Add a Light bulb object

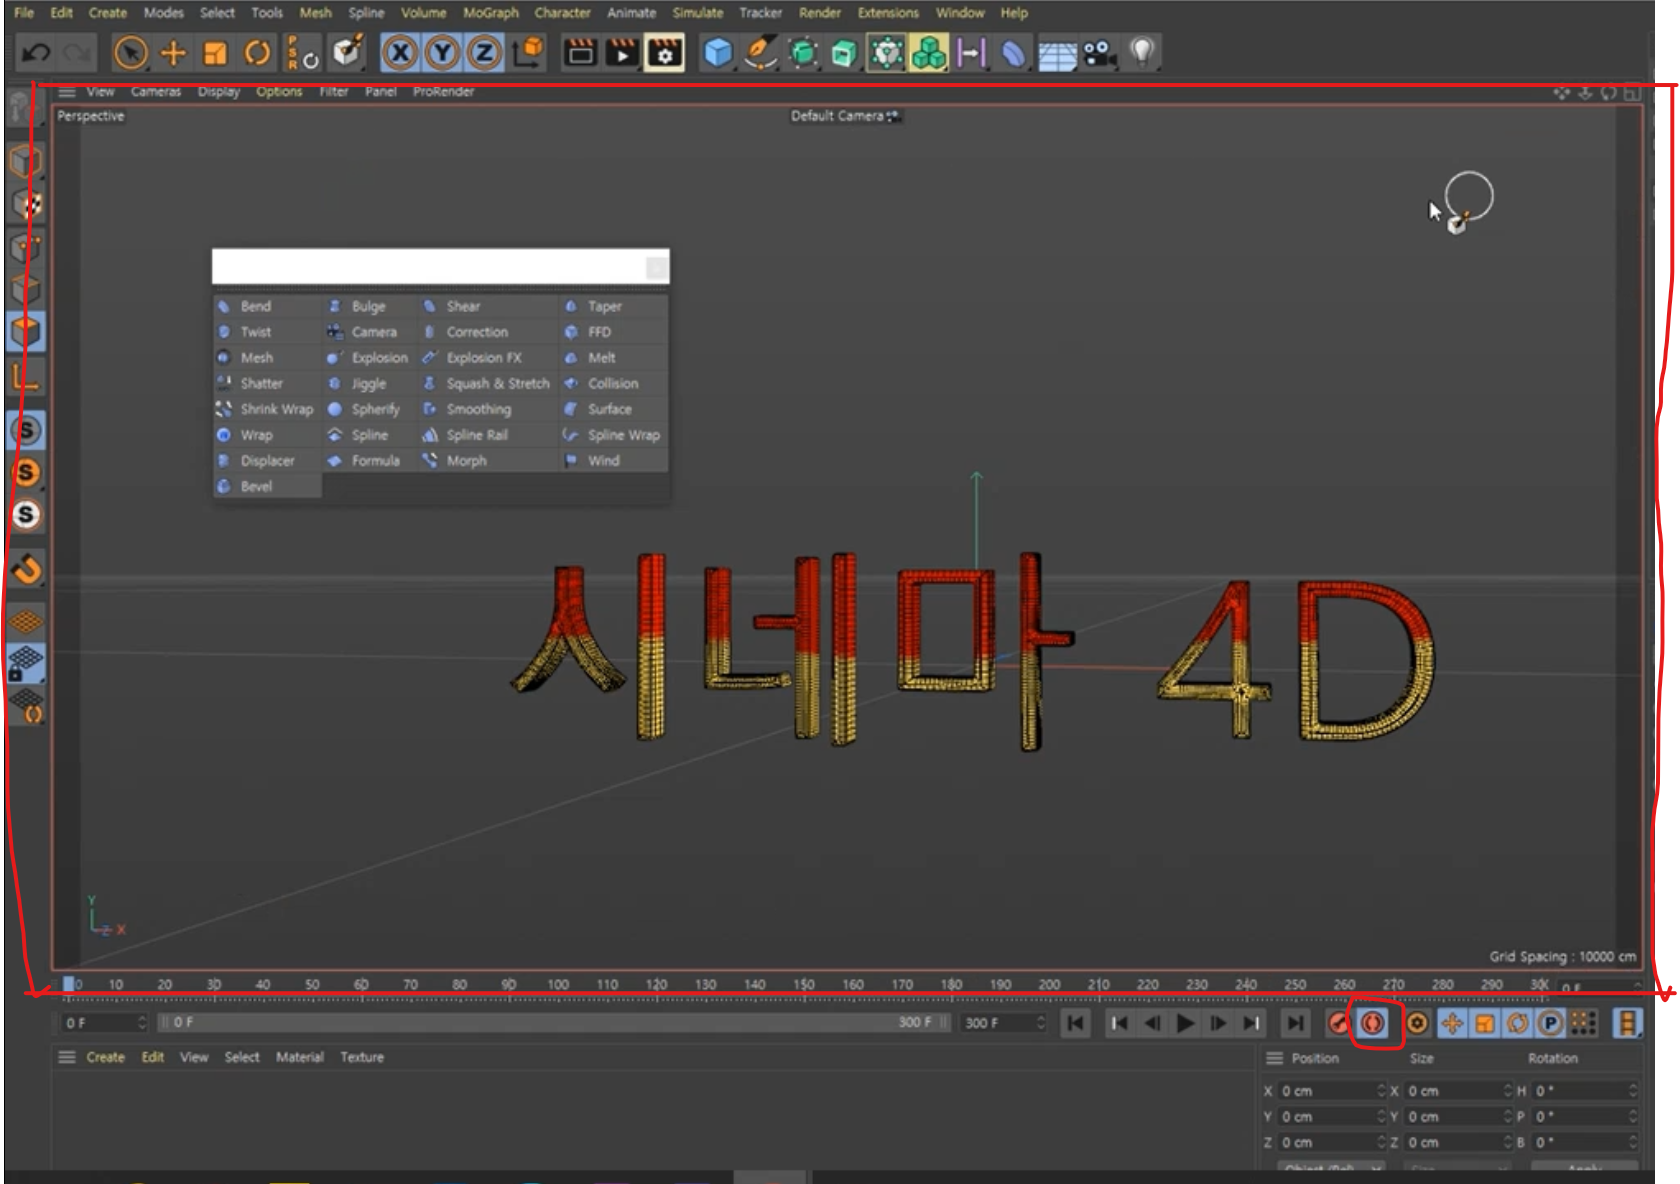point(1142,52)
